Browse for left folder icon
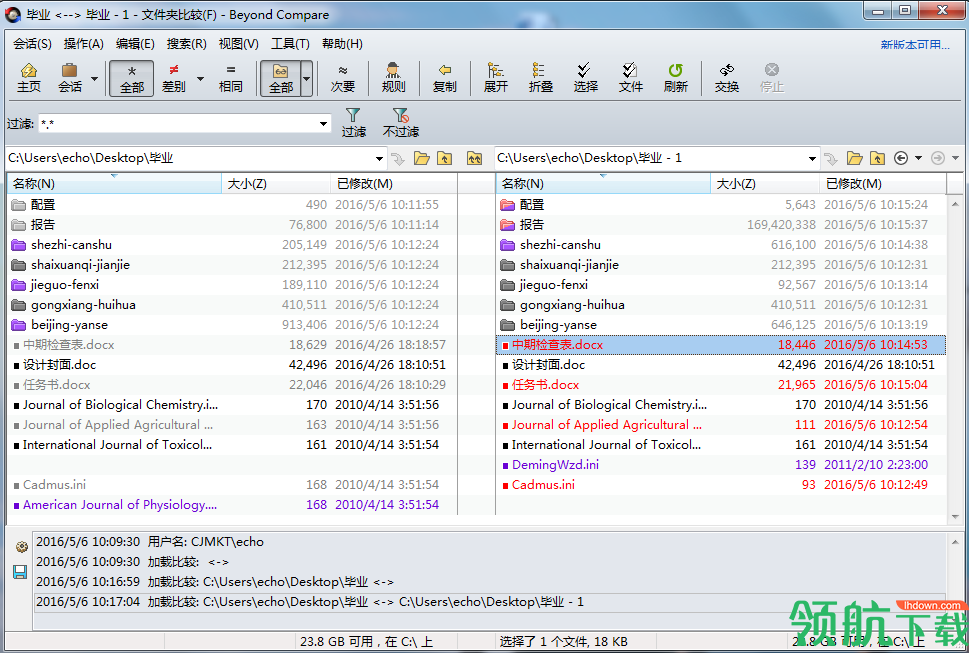This screenshot has height=653, width=969. pos(421,159)
